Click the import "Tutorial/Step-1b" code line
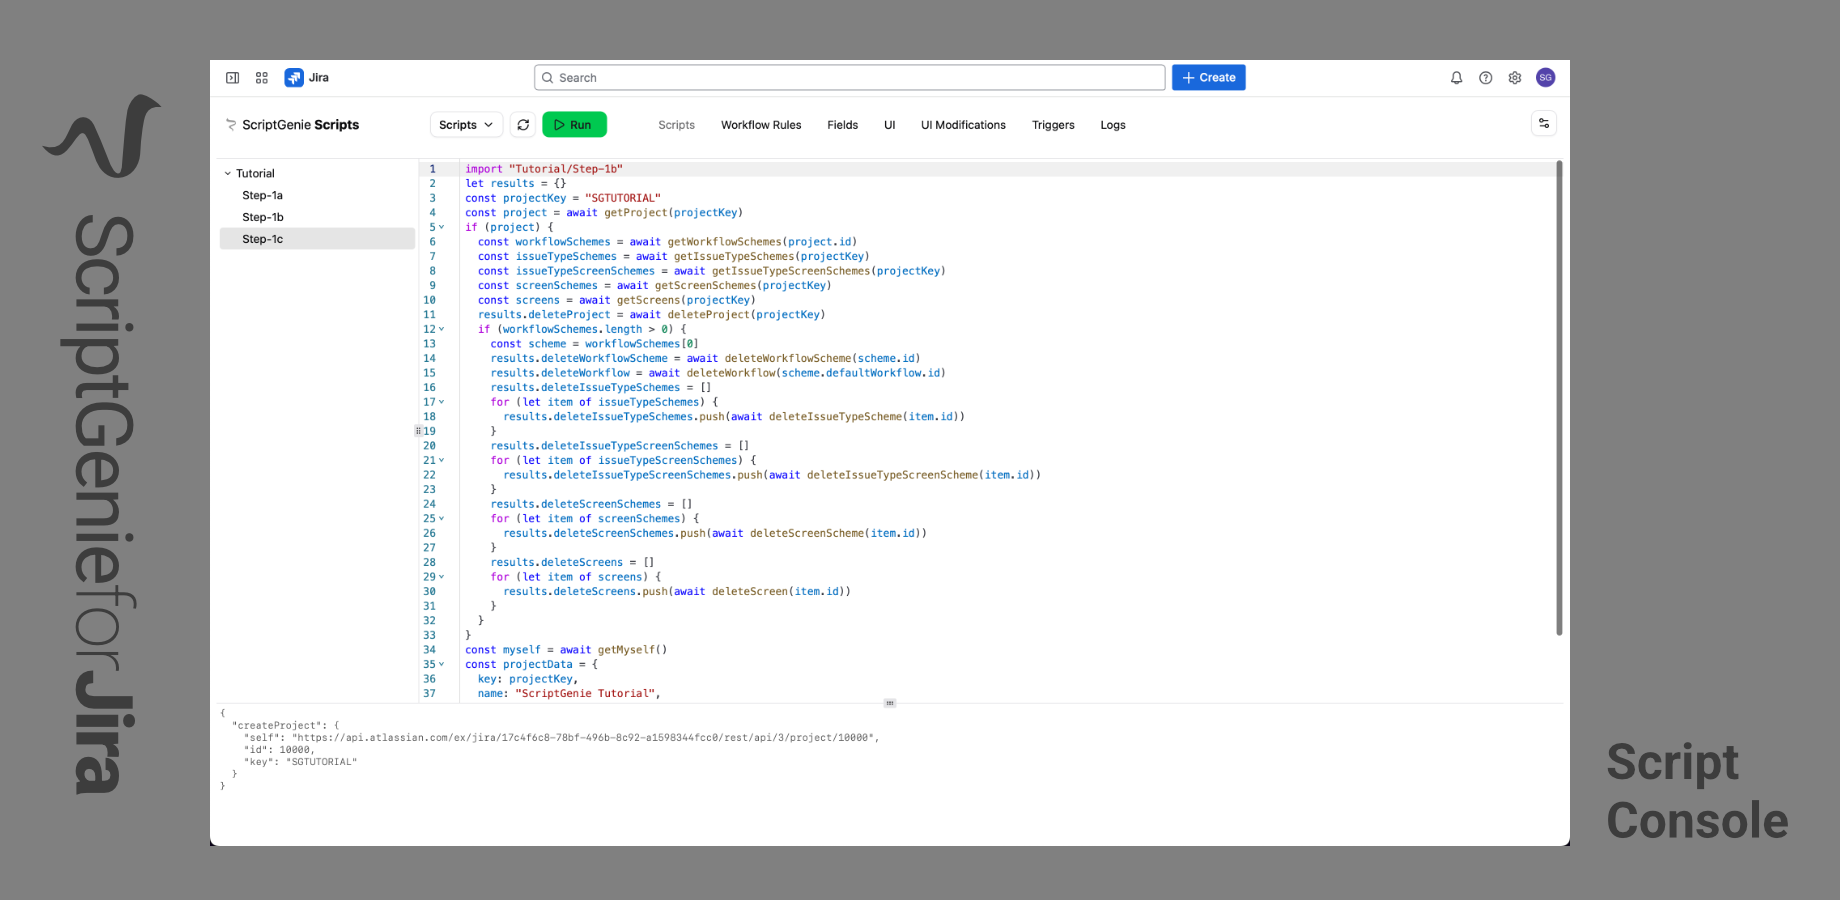1840x900 pixels. point(544,169)
